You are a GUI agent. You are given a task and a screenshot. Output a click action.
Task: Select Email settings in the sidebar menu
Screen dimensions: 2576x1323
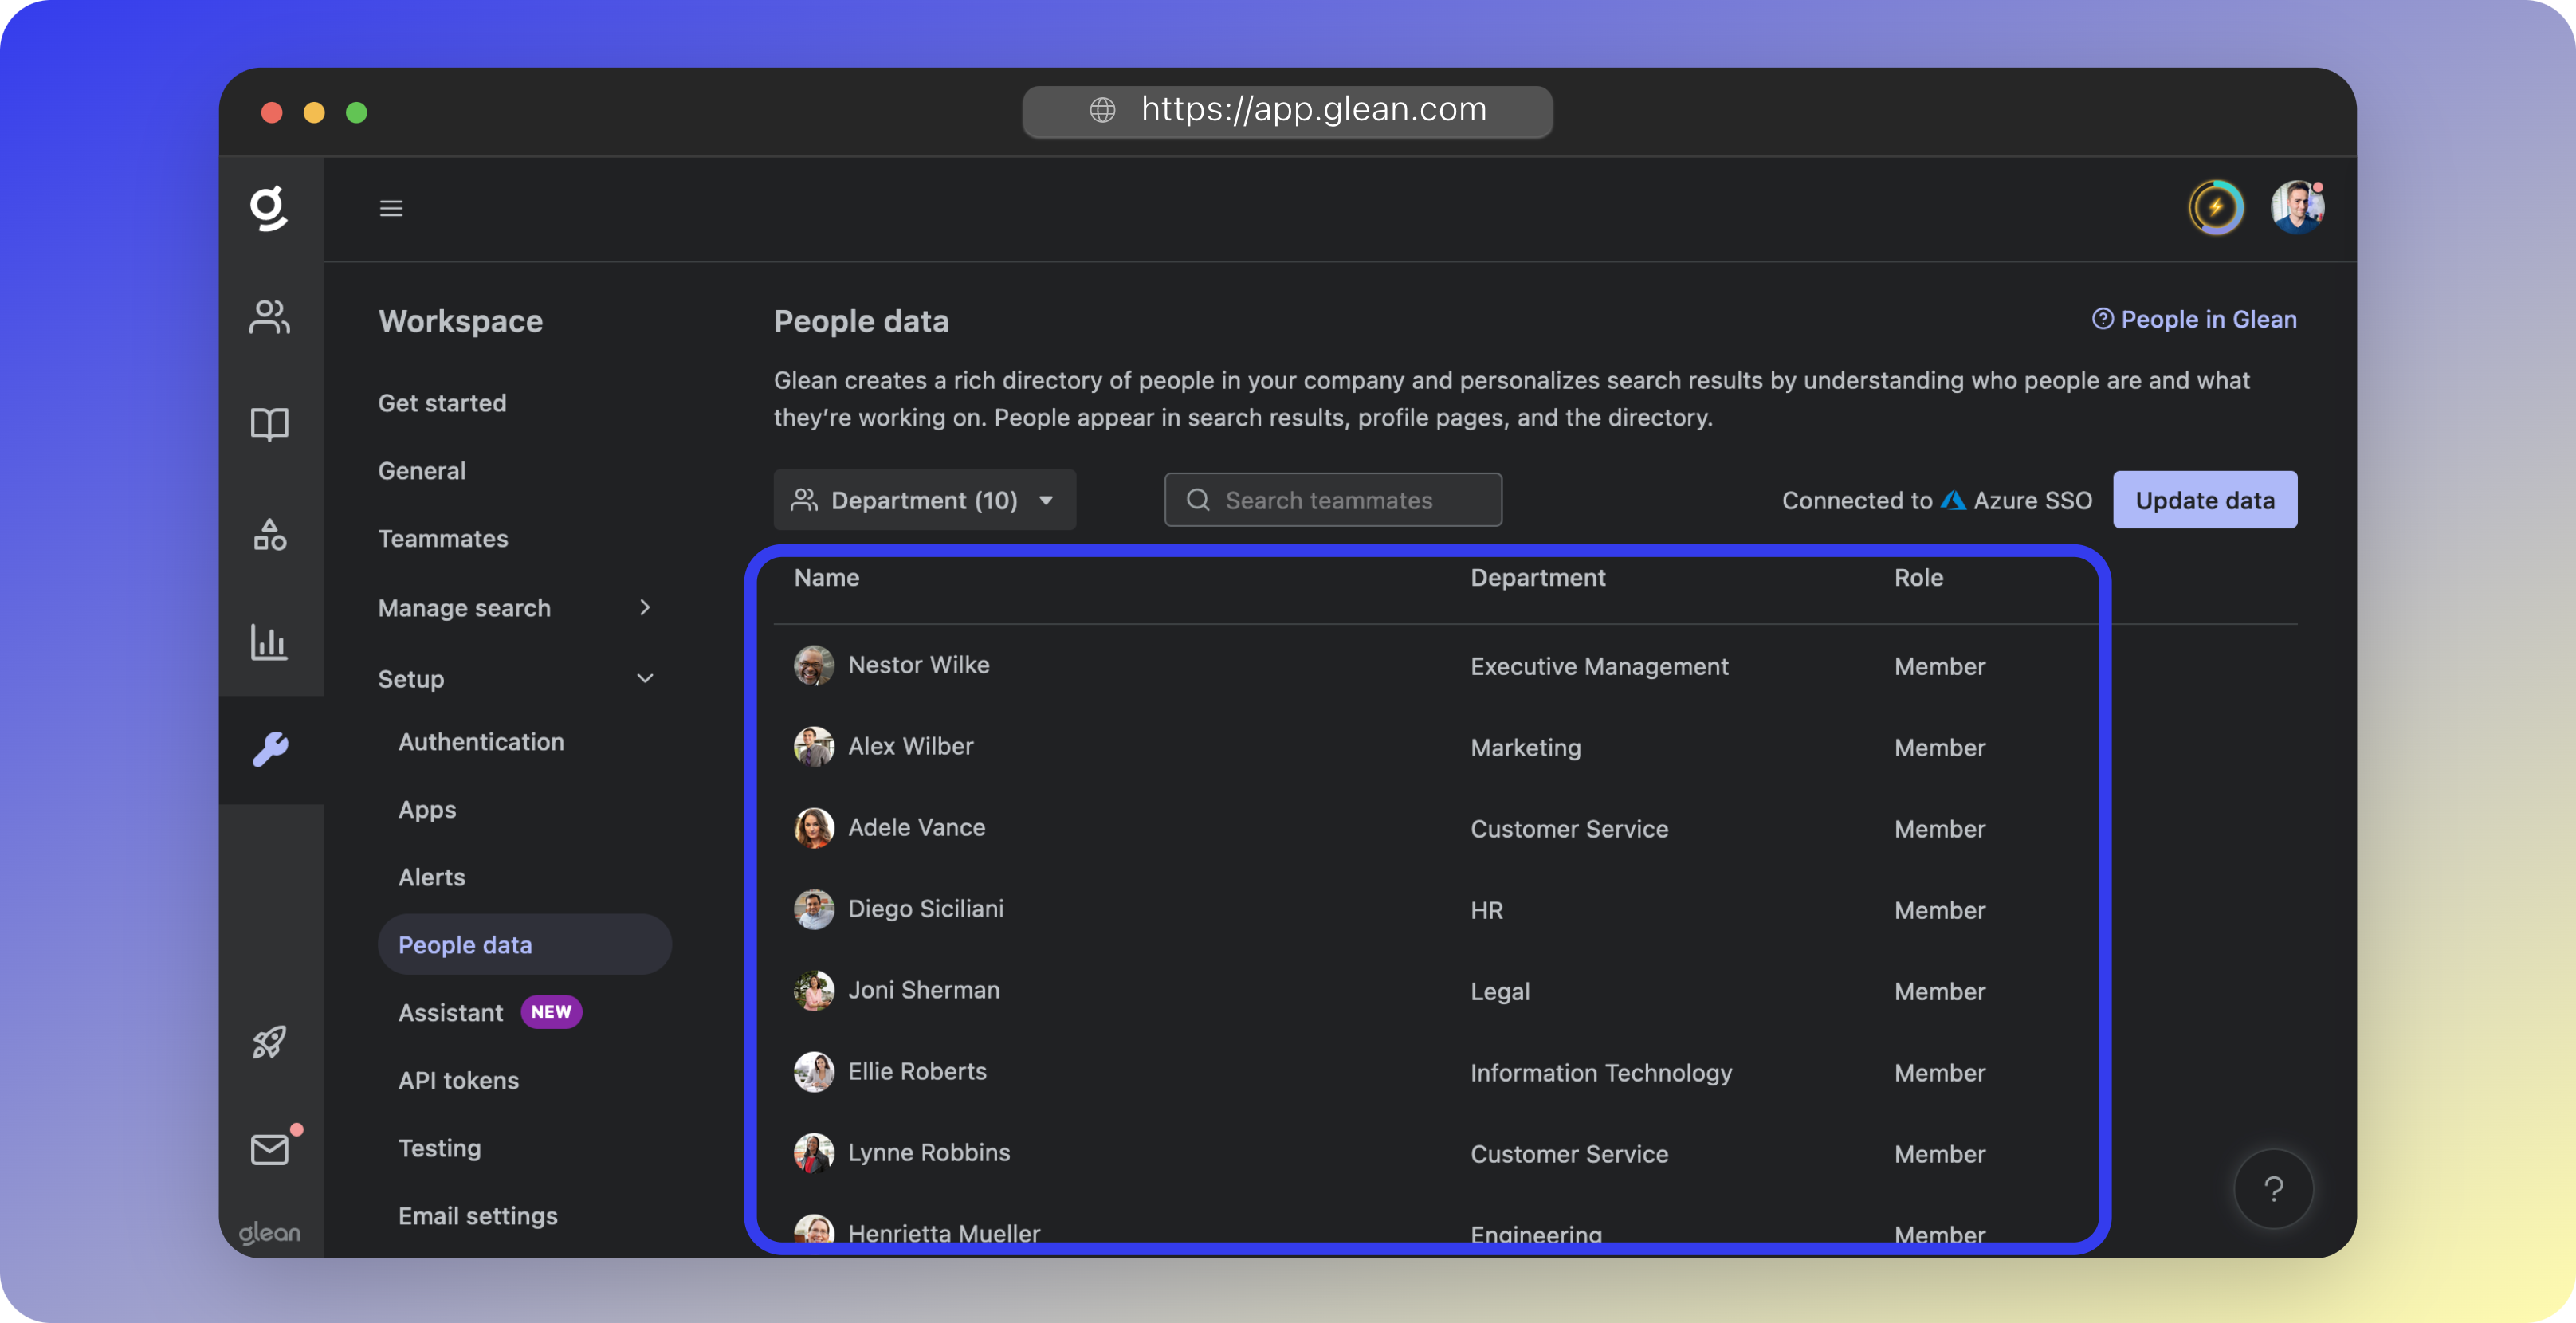click(x=478, y=1216)
